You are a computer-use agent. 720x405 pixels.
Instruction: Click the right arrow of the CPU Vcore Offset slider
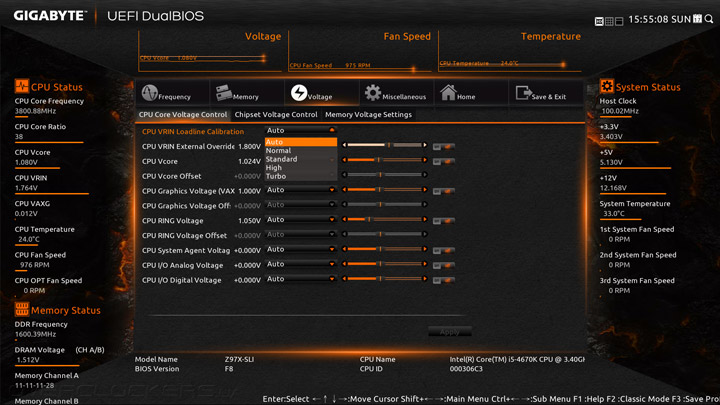(x=425, y=174)
